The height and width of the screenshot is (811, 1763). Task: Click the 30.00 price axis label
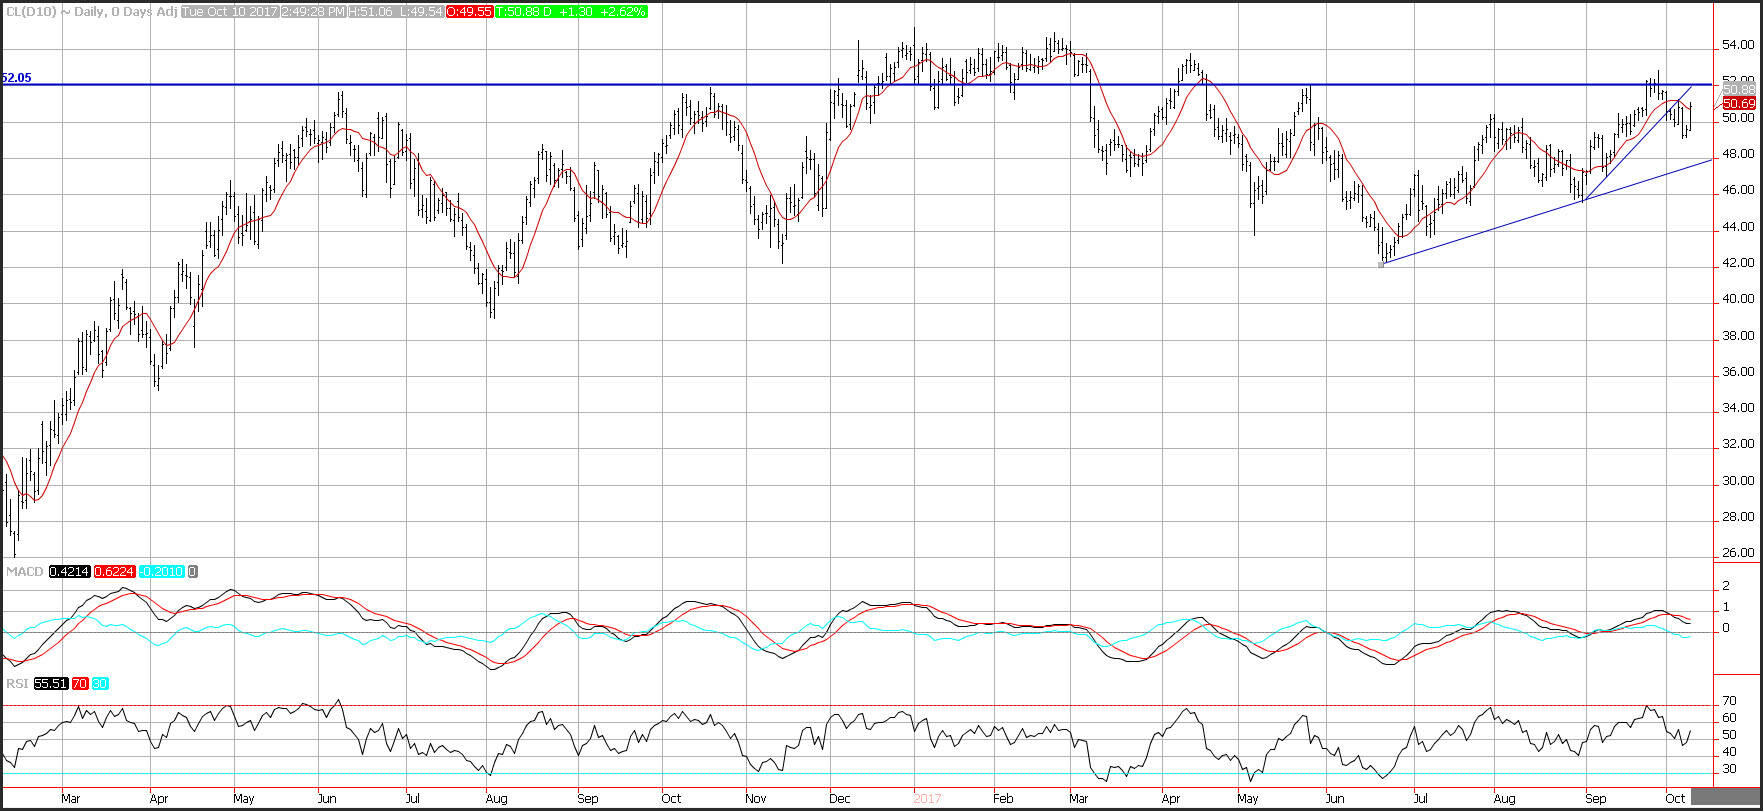click(x=1737, y=481)
